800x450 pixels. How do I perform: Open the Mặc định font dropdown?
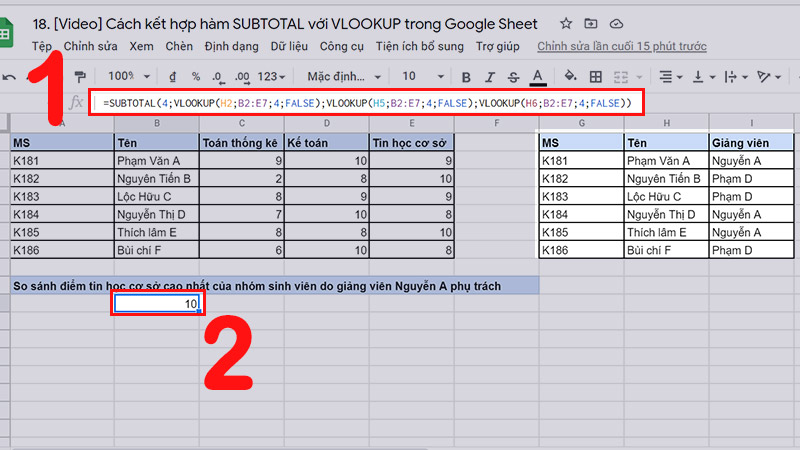(x=341, y=76)
